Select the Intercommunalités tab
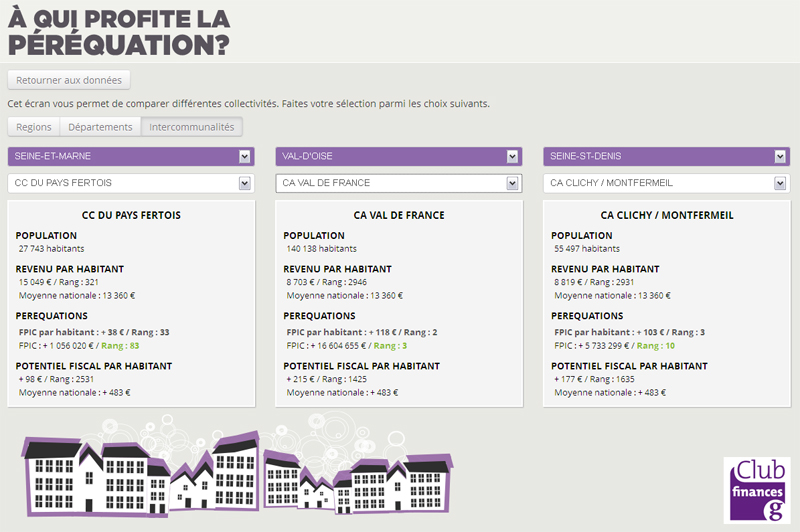The height and width of the screenshot is (532, 800). point(192,127)
